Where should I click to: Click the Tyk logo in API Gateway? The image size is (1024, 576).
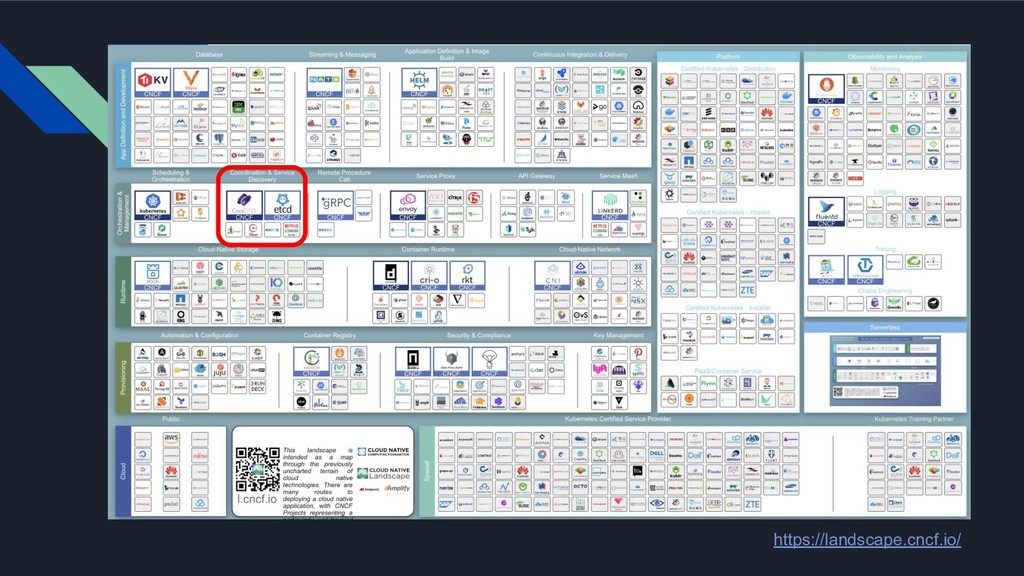click(x=528, y=229)
